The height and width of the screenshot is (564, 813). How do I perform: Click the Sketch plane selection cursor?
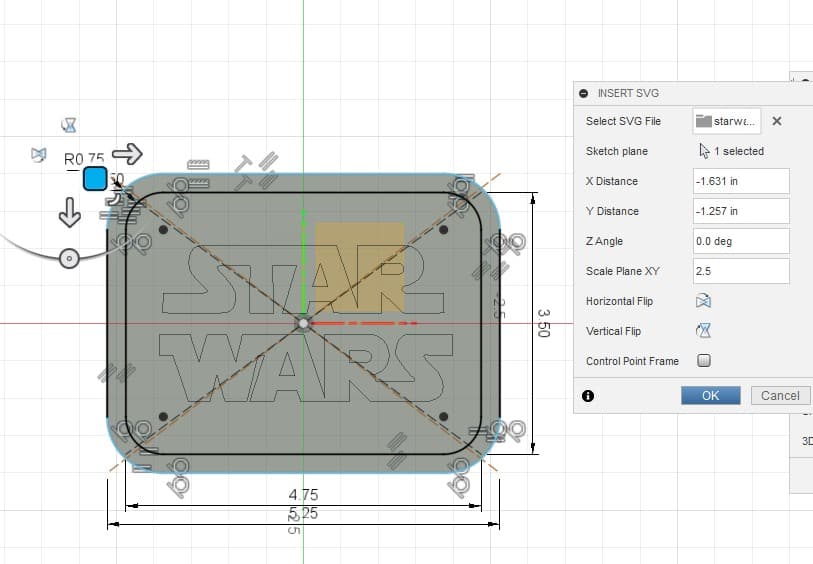coord(704,151)
